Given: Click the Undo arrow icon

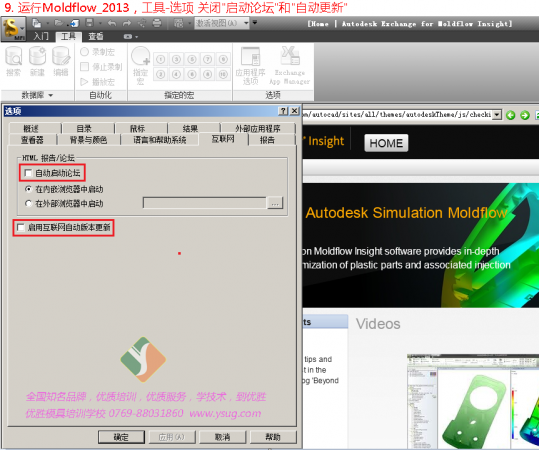Looking at the screenshot, I should click(x=112, y=23).
